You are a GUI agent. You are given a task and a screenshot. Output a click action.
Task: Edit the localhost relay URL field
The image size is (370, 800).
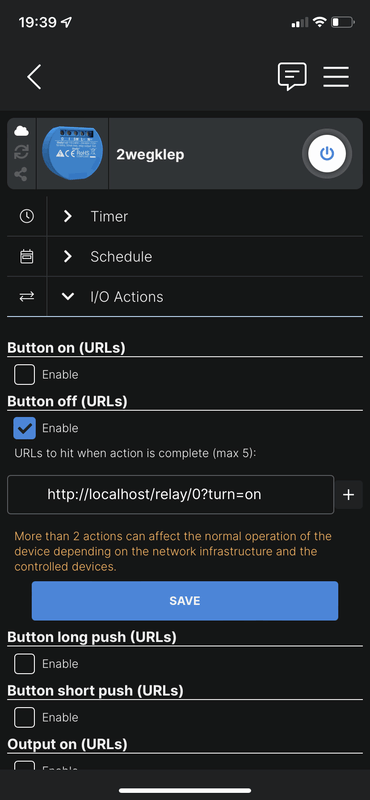click(170, 494)
